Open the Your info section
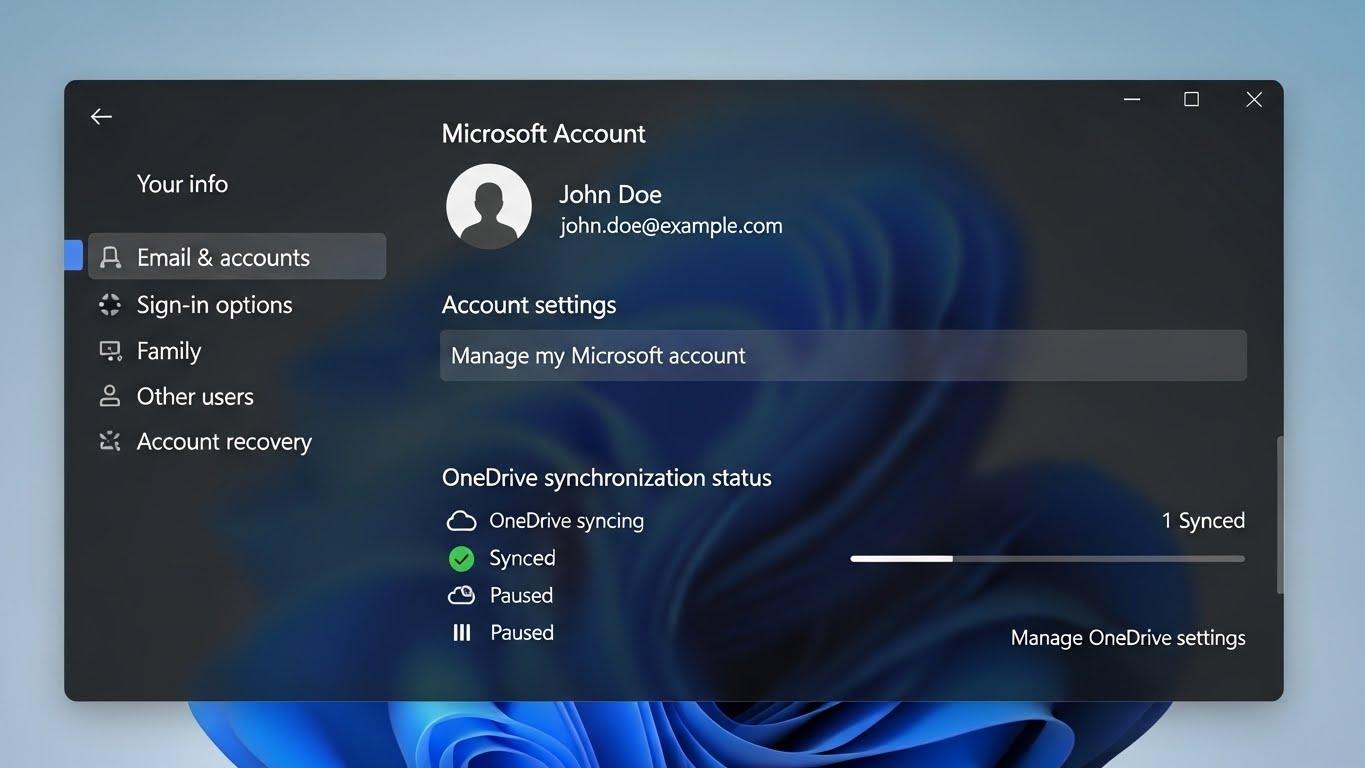 [182, 184]
